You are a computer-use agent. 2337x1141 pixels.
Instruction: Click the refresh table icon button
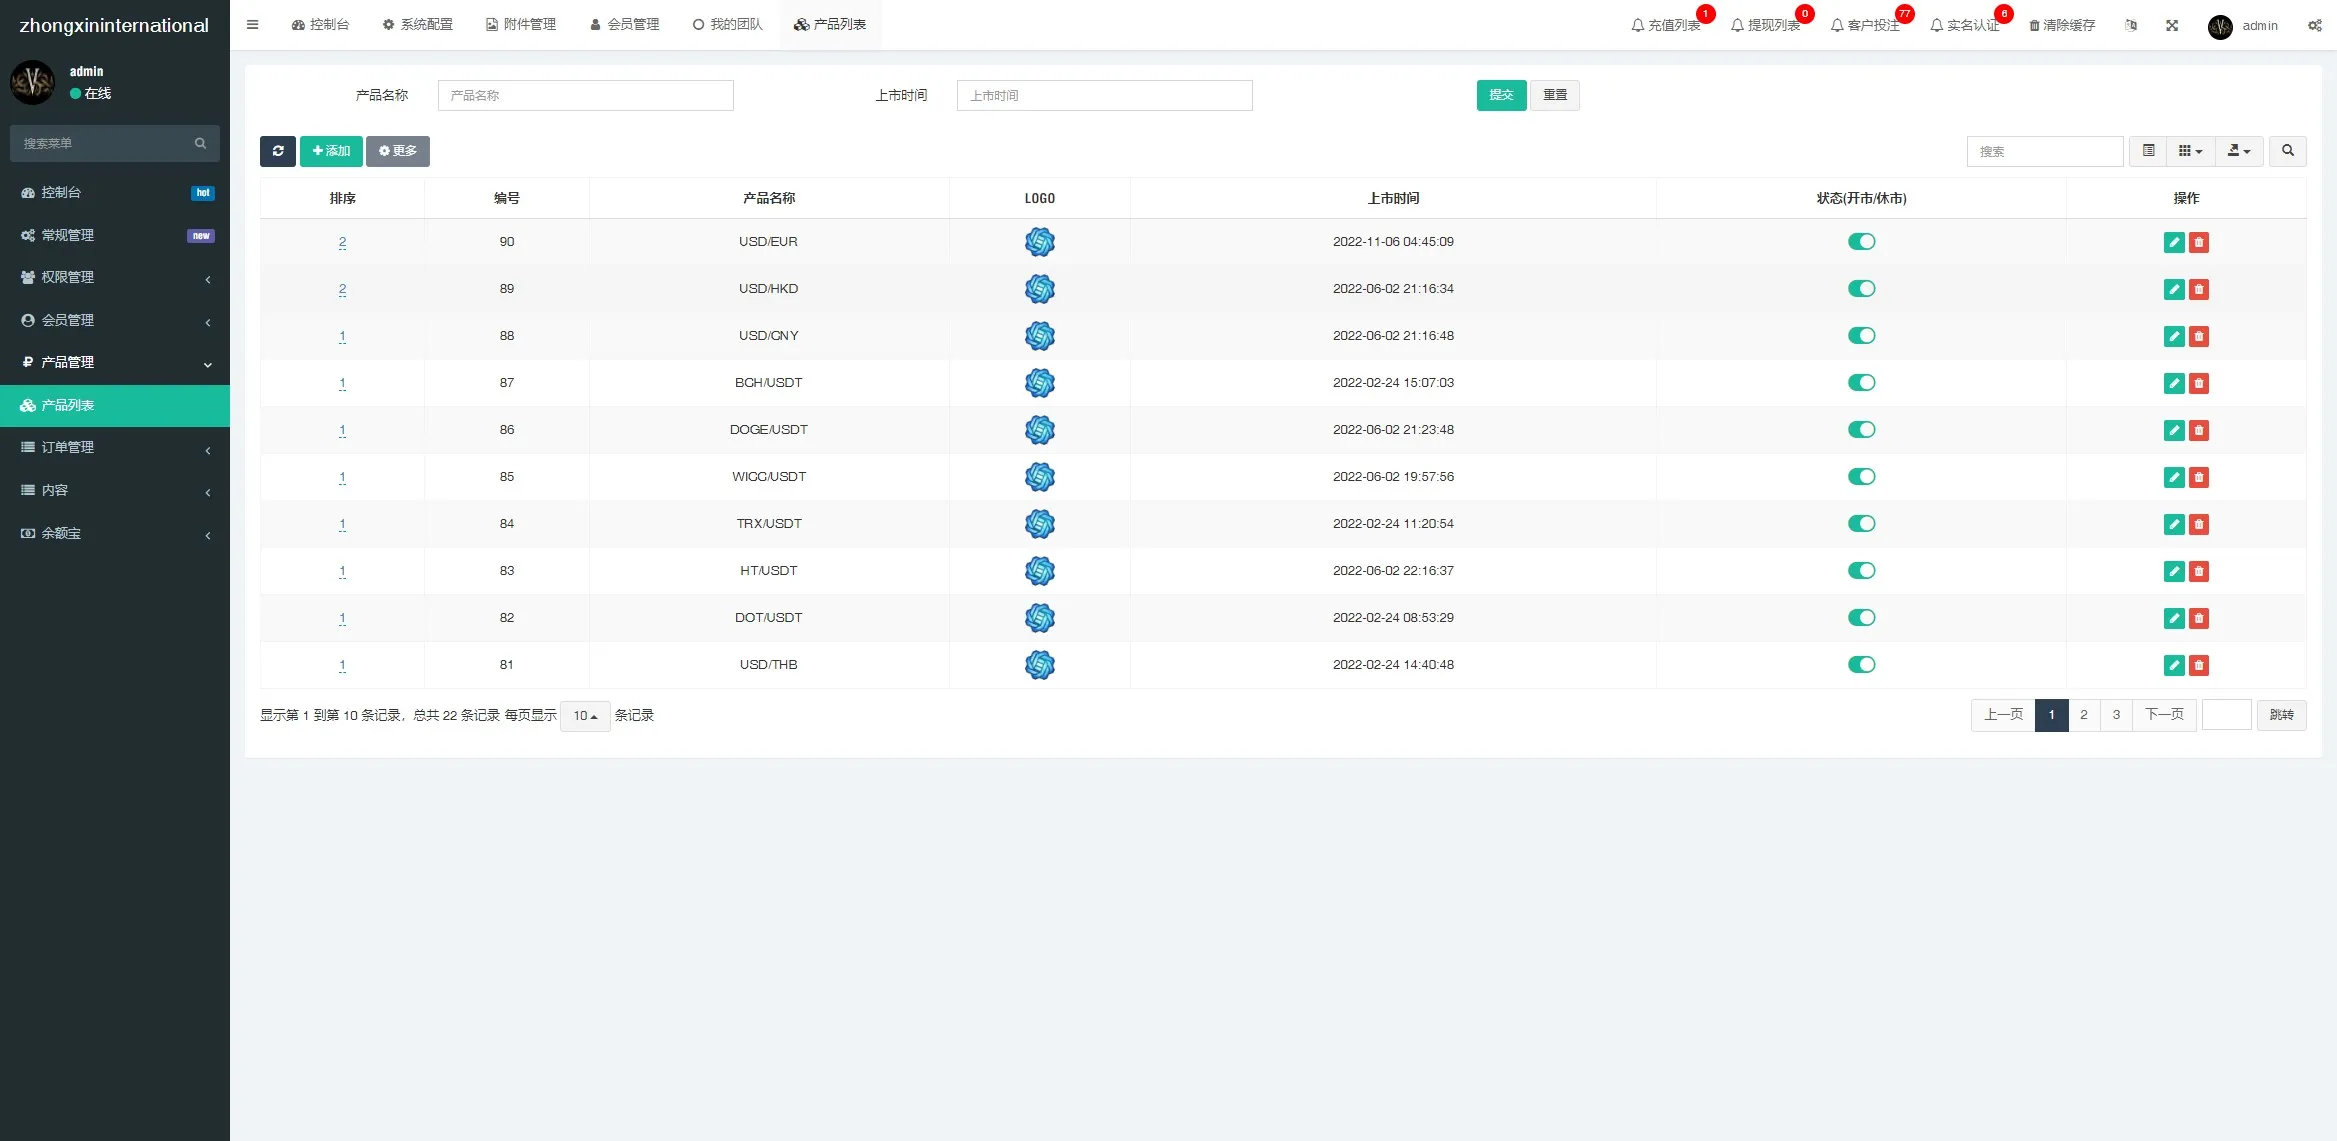[x=278, y=151]
